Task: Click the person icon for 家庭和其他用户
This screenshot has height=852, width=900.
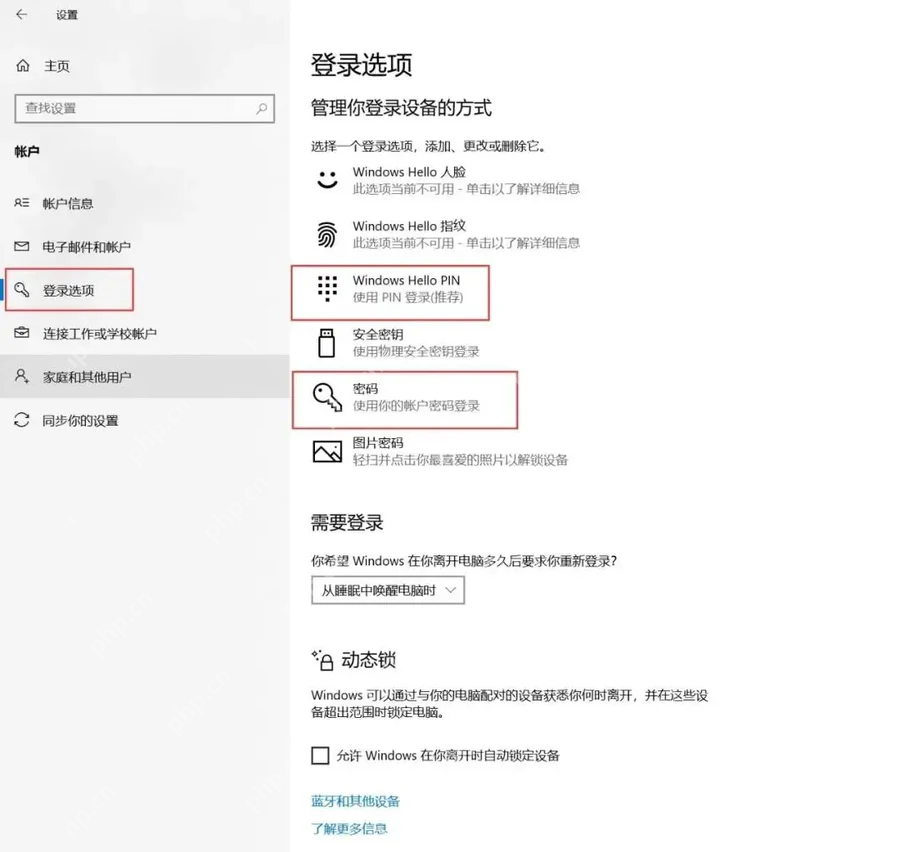Action: pos(22,376)
